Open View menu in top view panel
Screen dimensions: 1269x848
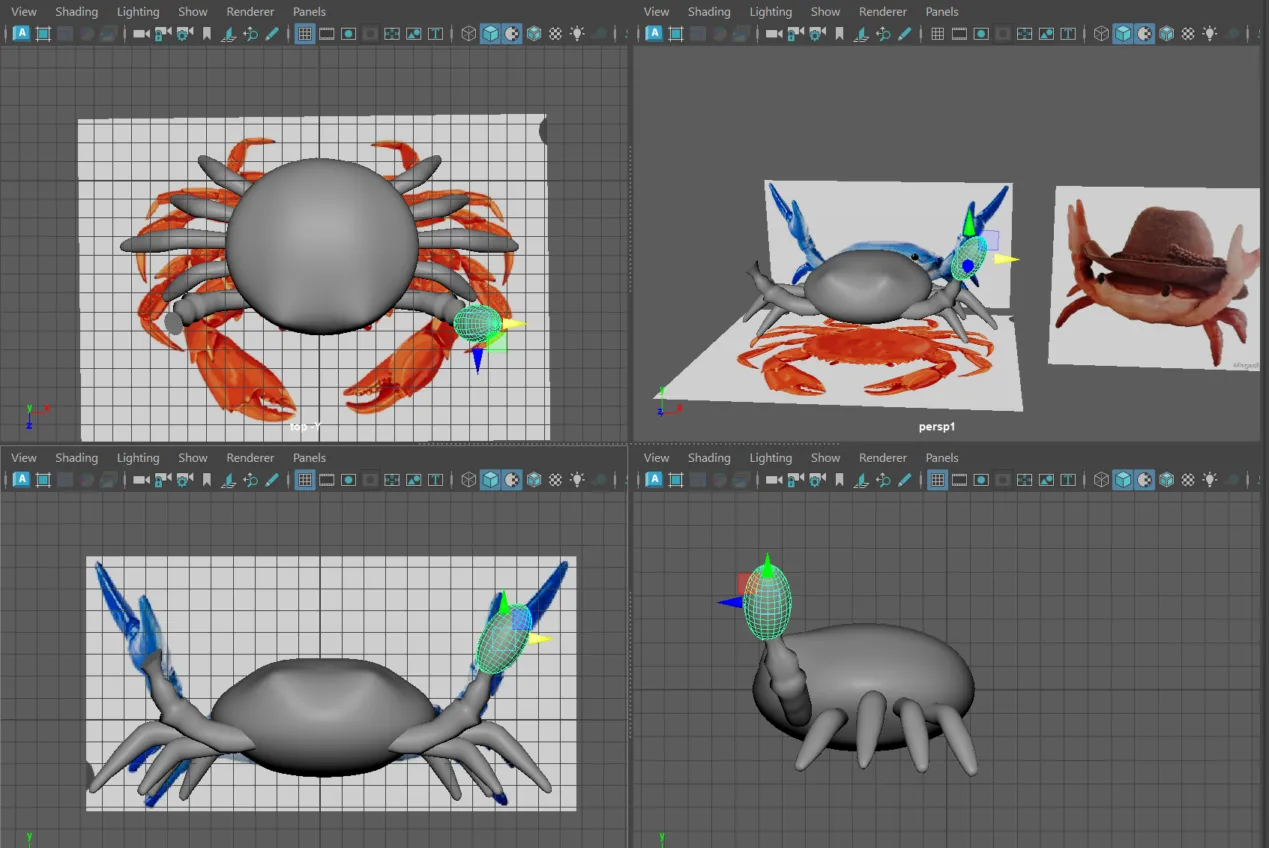pos(24,11)
